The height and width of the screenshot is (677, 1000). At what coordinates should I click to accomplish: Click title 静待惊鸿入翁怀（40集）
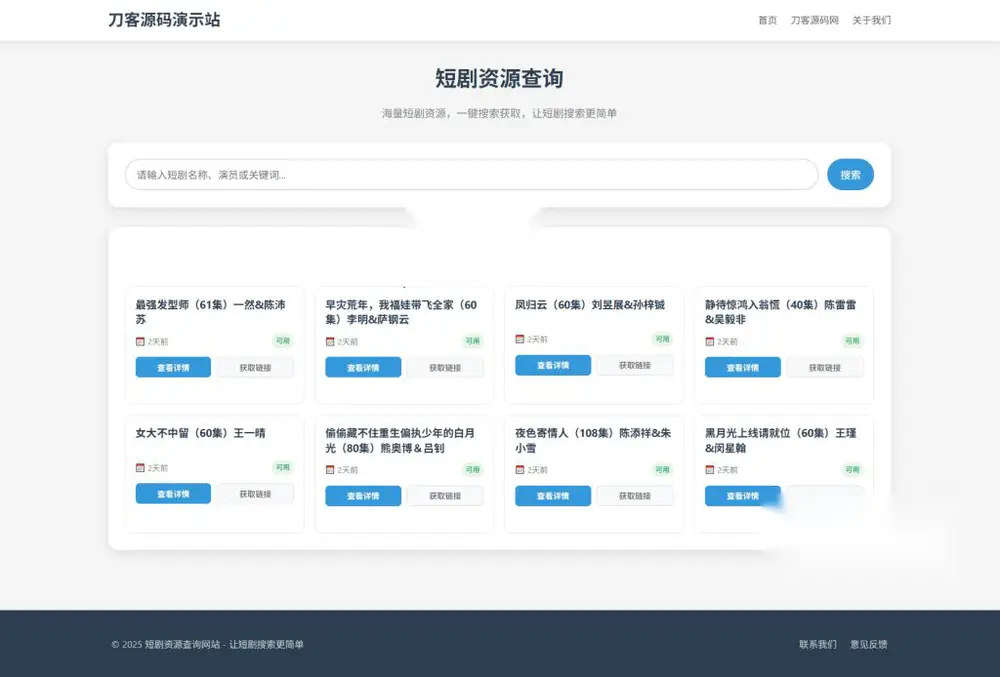click(780, 312)
